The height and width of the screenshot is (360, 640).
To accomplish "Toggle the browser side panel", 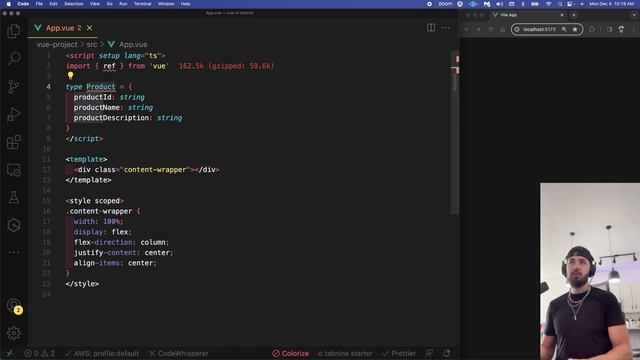I will pyautogui.click(x=609, y=29).
